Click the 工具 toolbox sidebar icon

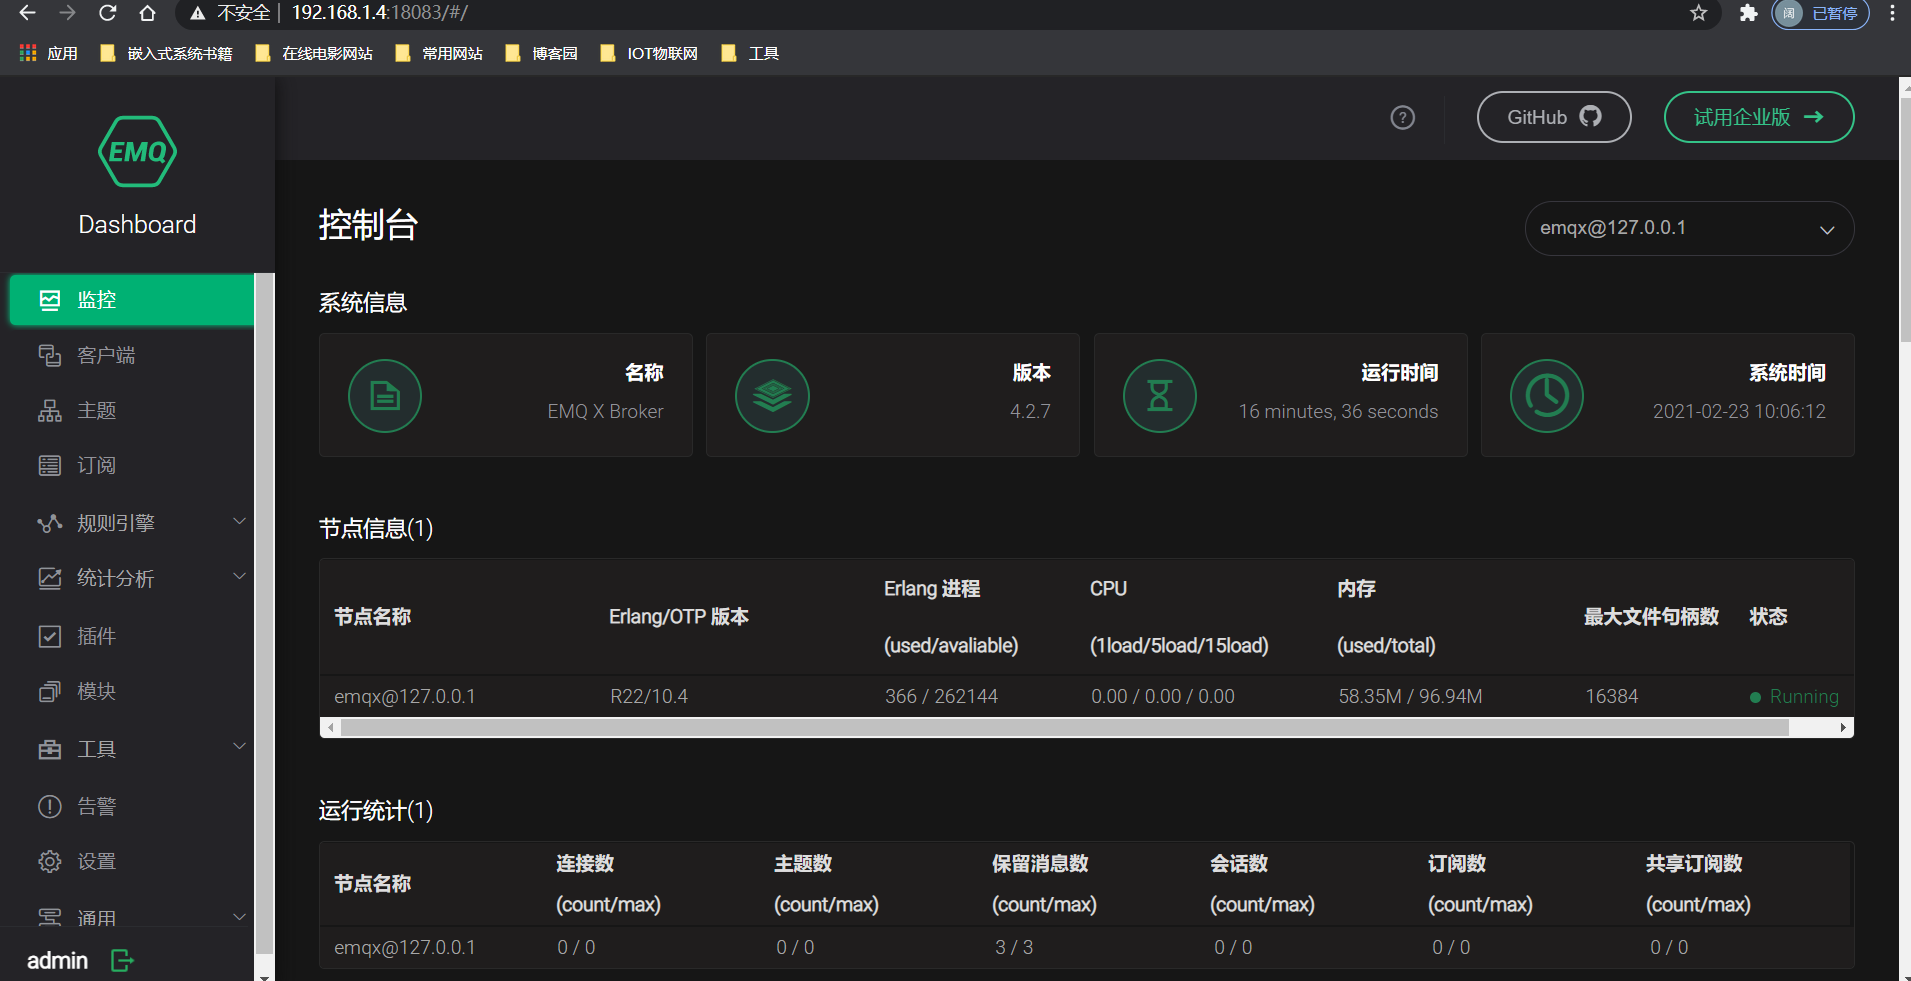click(50, 749)
